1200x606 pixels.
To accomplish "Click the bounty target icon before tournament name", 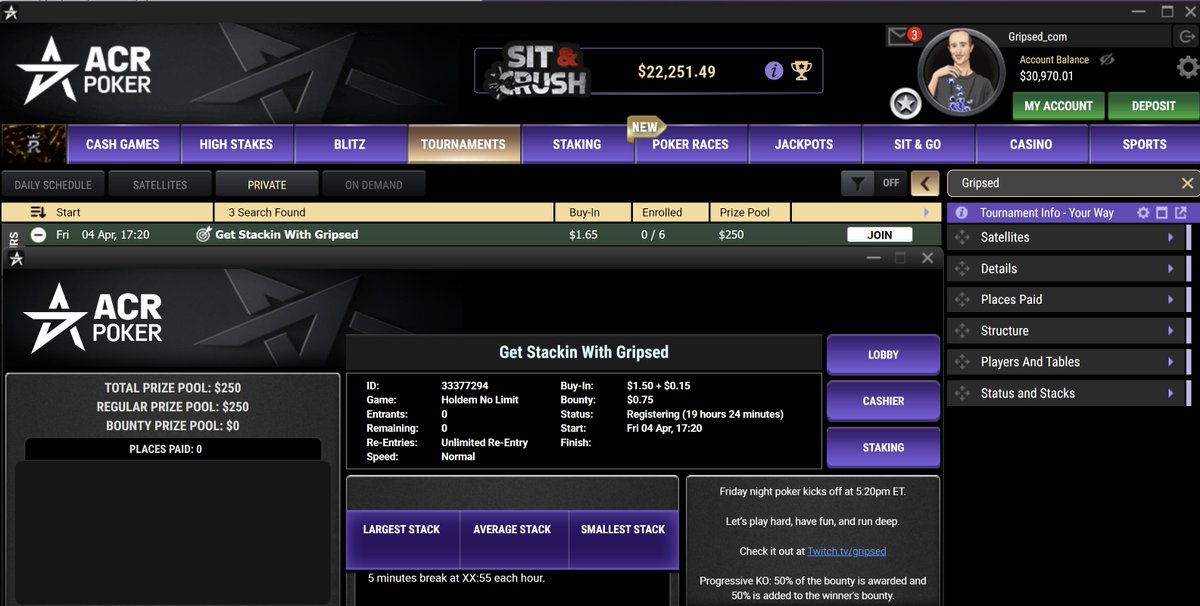I will pyautogui.click(x=203, y=235).
